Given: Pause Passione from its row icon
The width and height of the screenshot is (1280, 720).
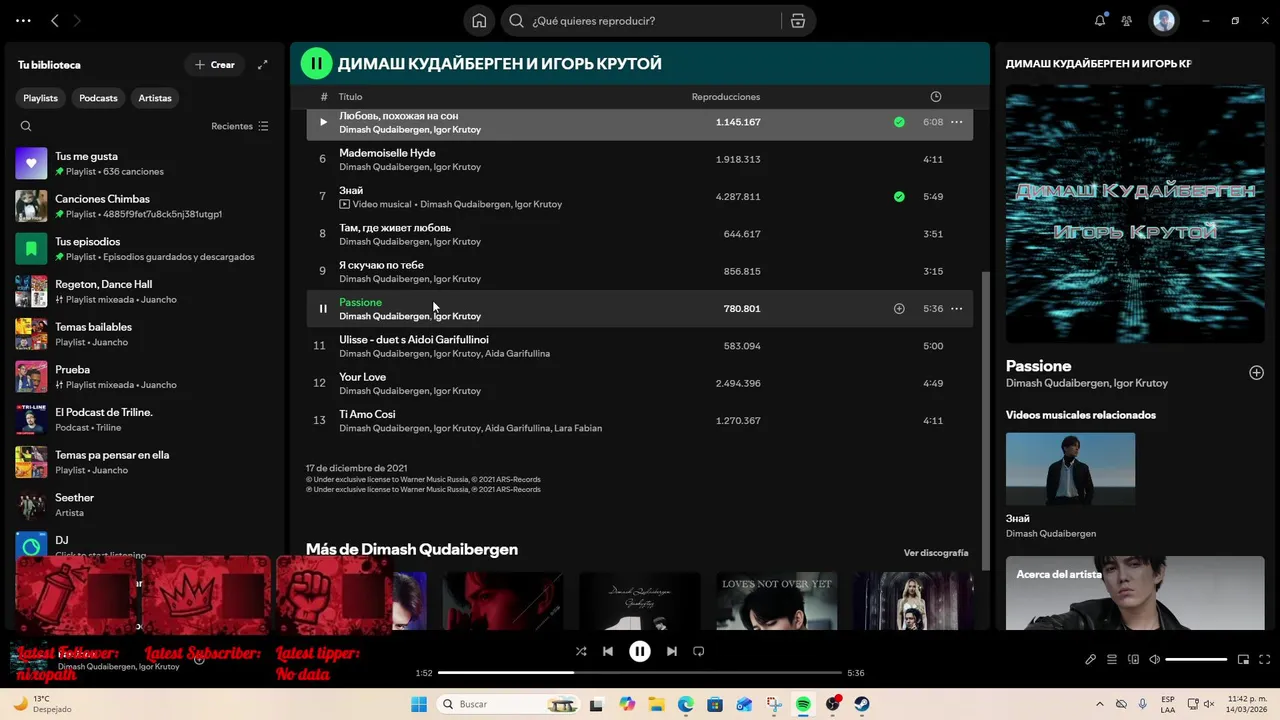Looking at the screenshot, I should click(323, 309).
